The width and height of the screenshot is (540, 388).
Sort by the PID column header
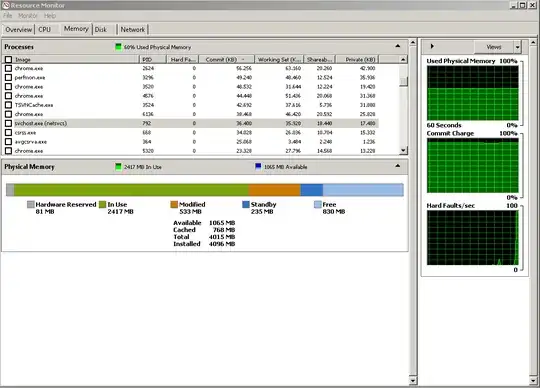[x=153, y=59]
